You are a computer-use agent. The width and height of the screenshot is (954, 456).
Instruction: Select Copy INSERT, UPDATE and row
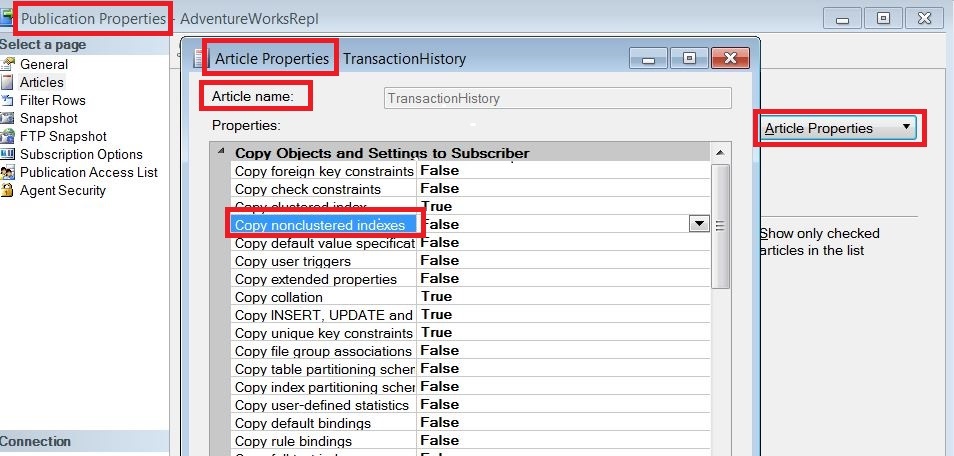pos(470,315)
